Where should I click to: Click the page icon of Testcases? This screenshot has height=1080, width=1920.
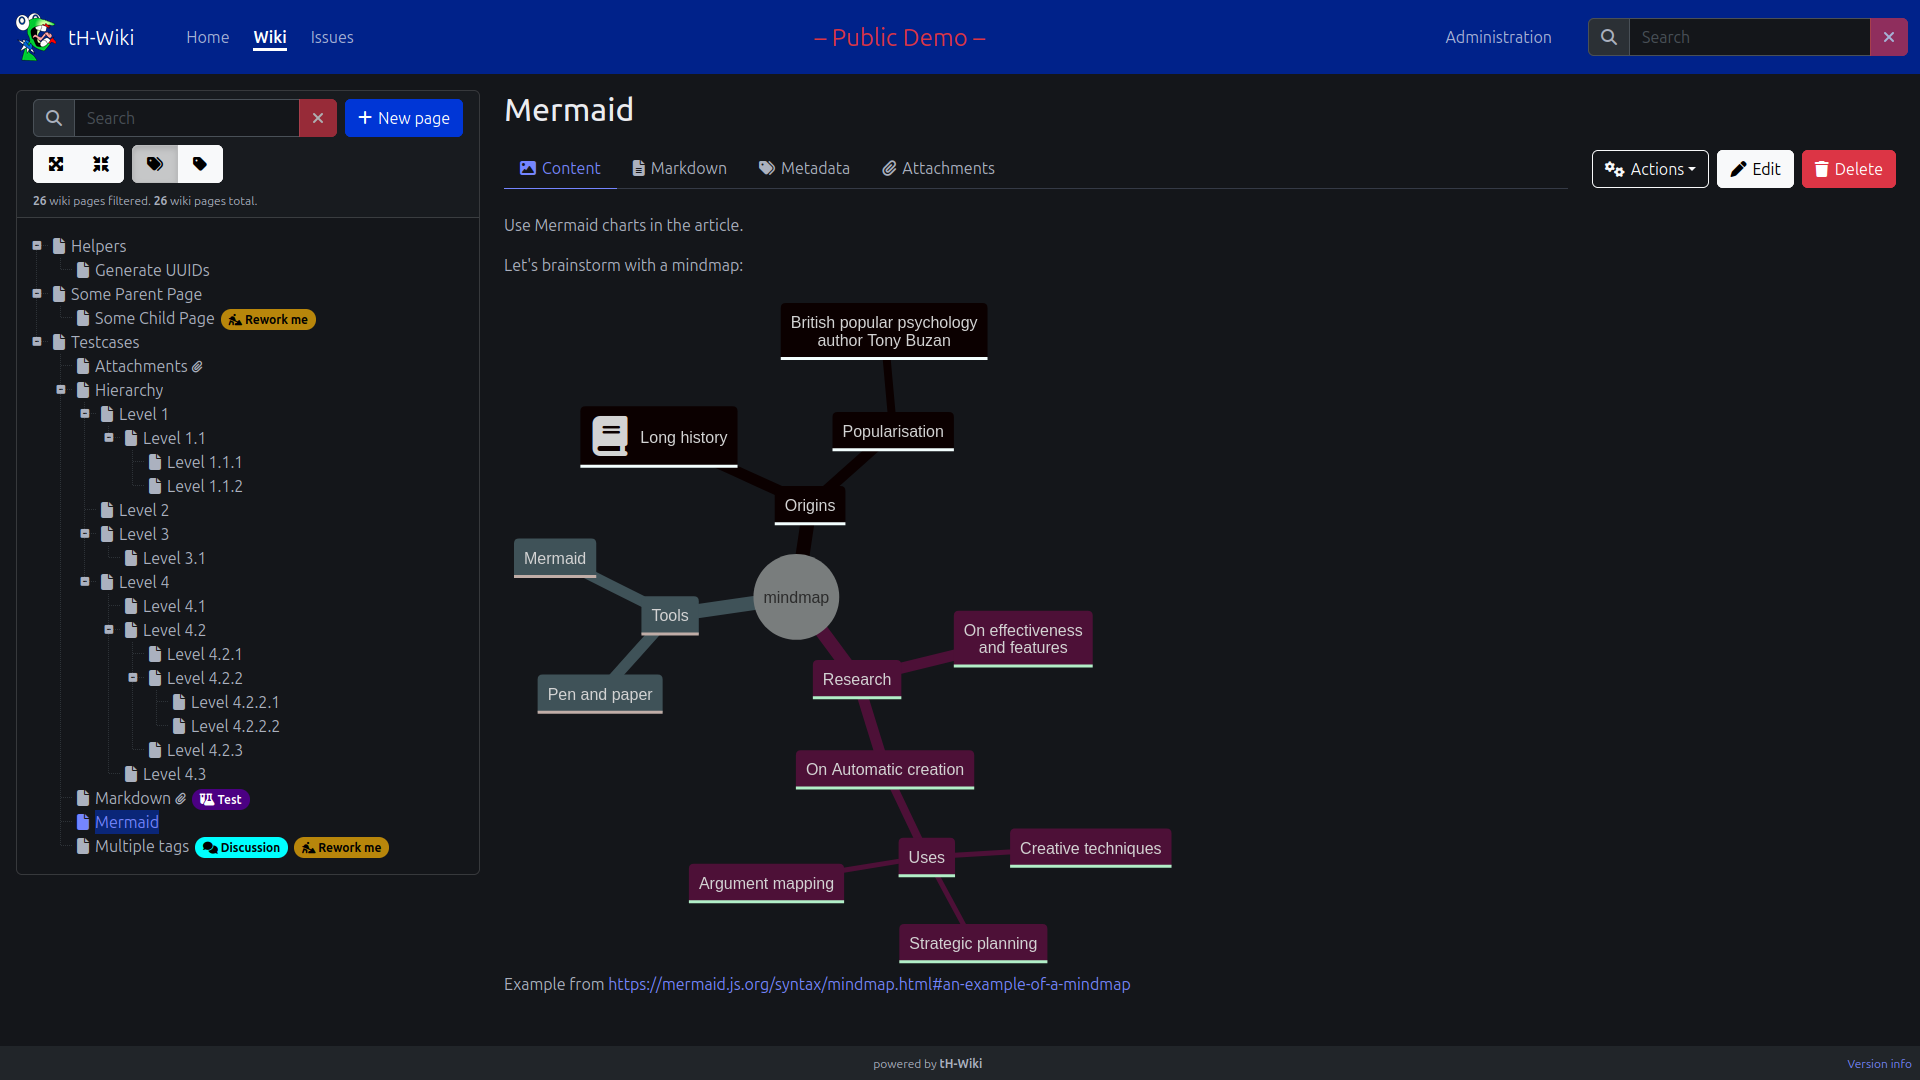(x=59, y=342)
